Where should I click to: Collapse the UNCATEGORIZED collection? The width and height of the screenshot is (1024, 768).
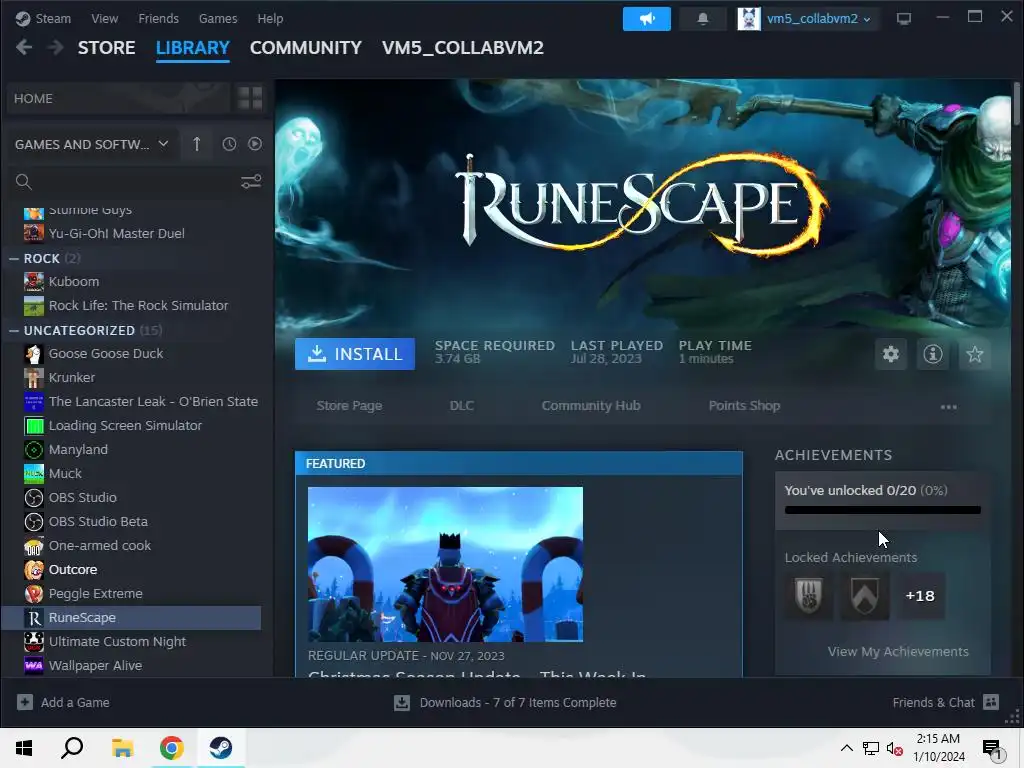pos(14,330)
